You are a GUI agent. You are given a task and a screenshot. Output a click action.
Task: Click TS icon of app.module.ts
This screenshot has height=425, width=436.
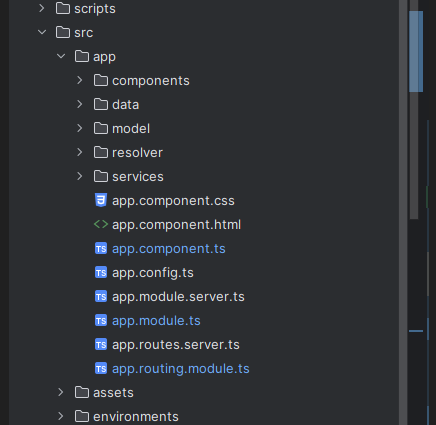click(x=101, y=320)
